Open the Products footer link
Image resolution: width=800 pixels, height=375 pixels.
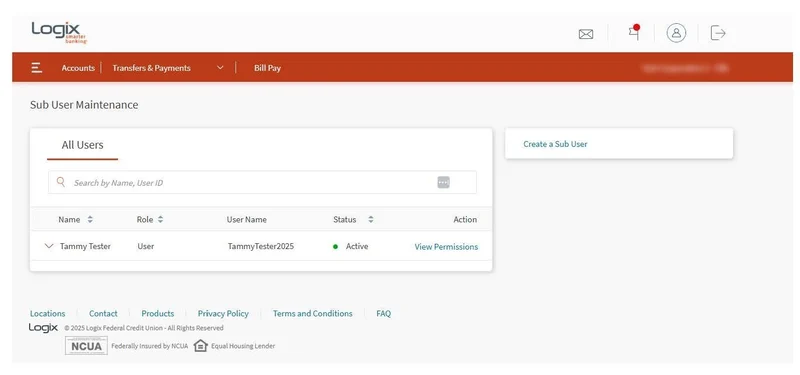[x=158, y=313]
